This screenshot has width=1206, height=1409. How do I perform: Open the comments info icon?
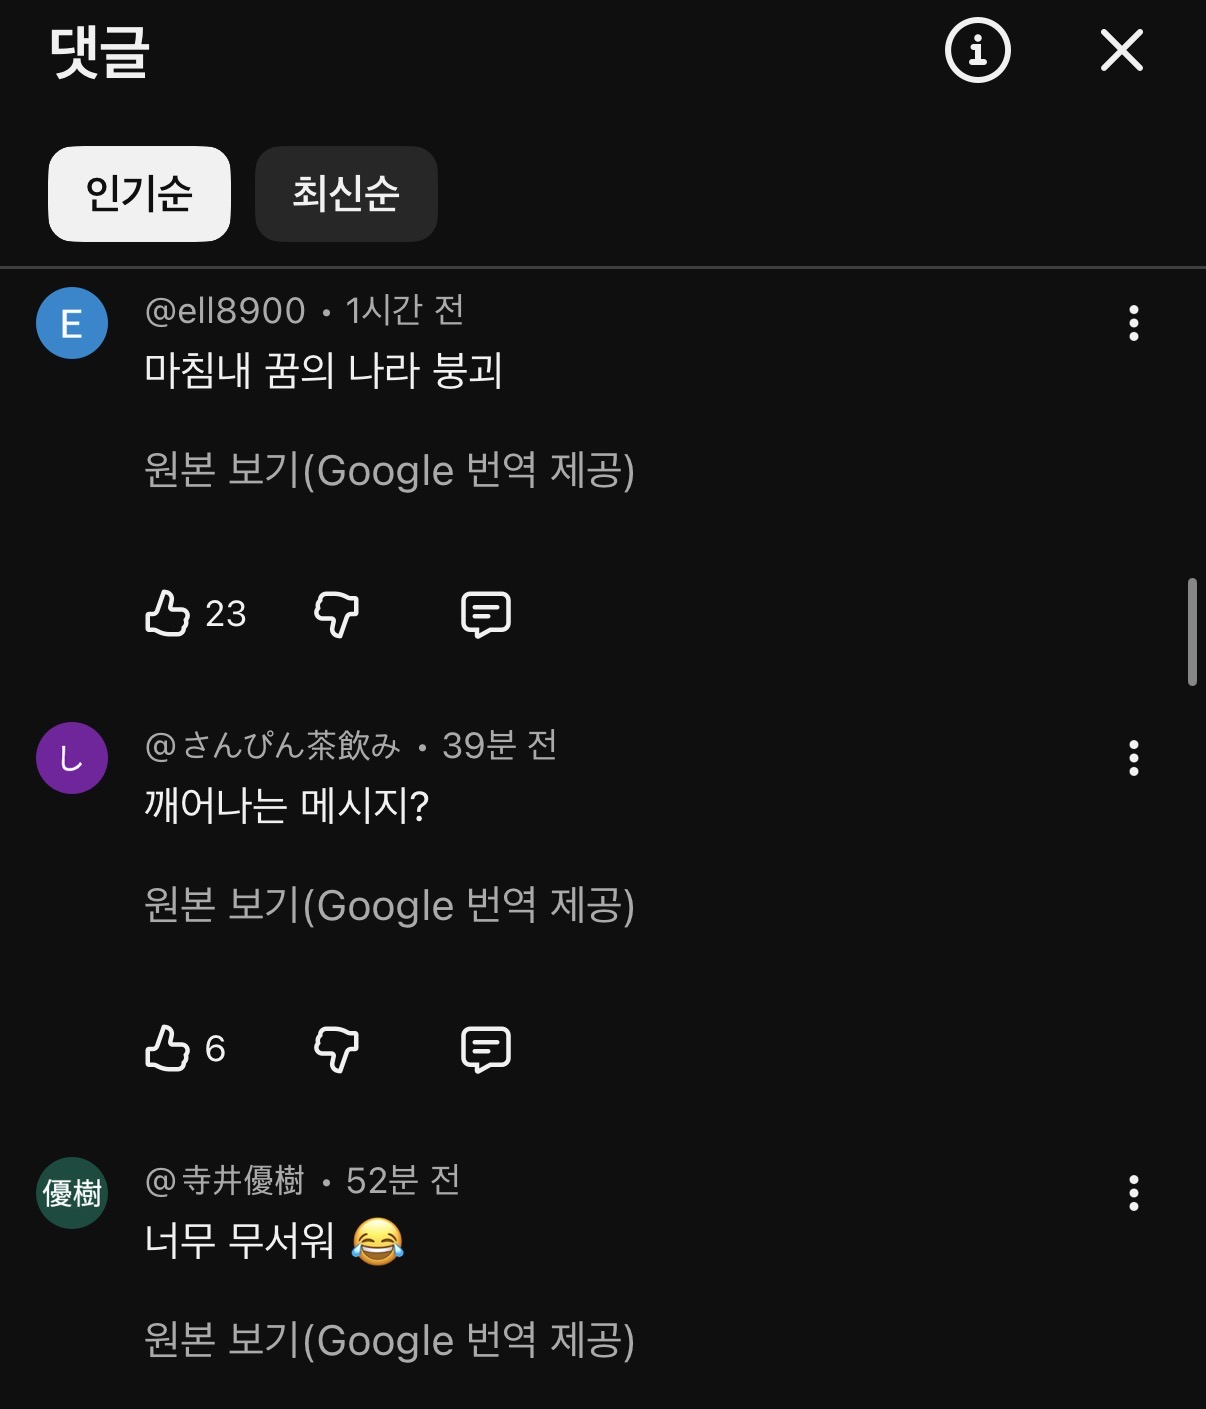977,50
